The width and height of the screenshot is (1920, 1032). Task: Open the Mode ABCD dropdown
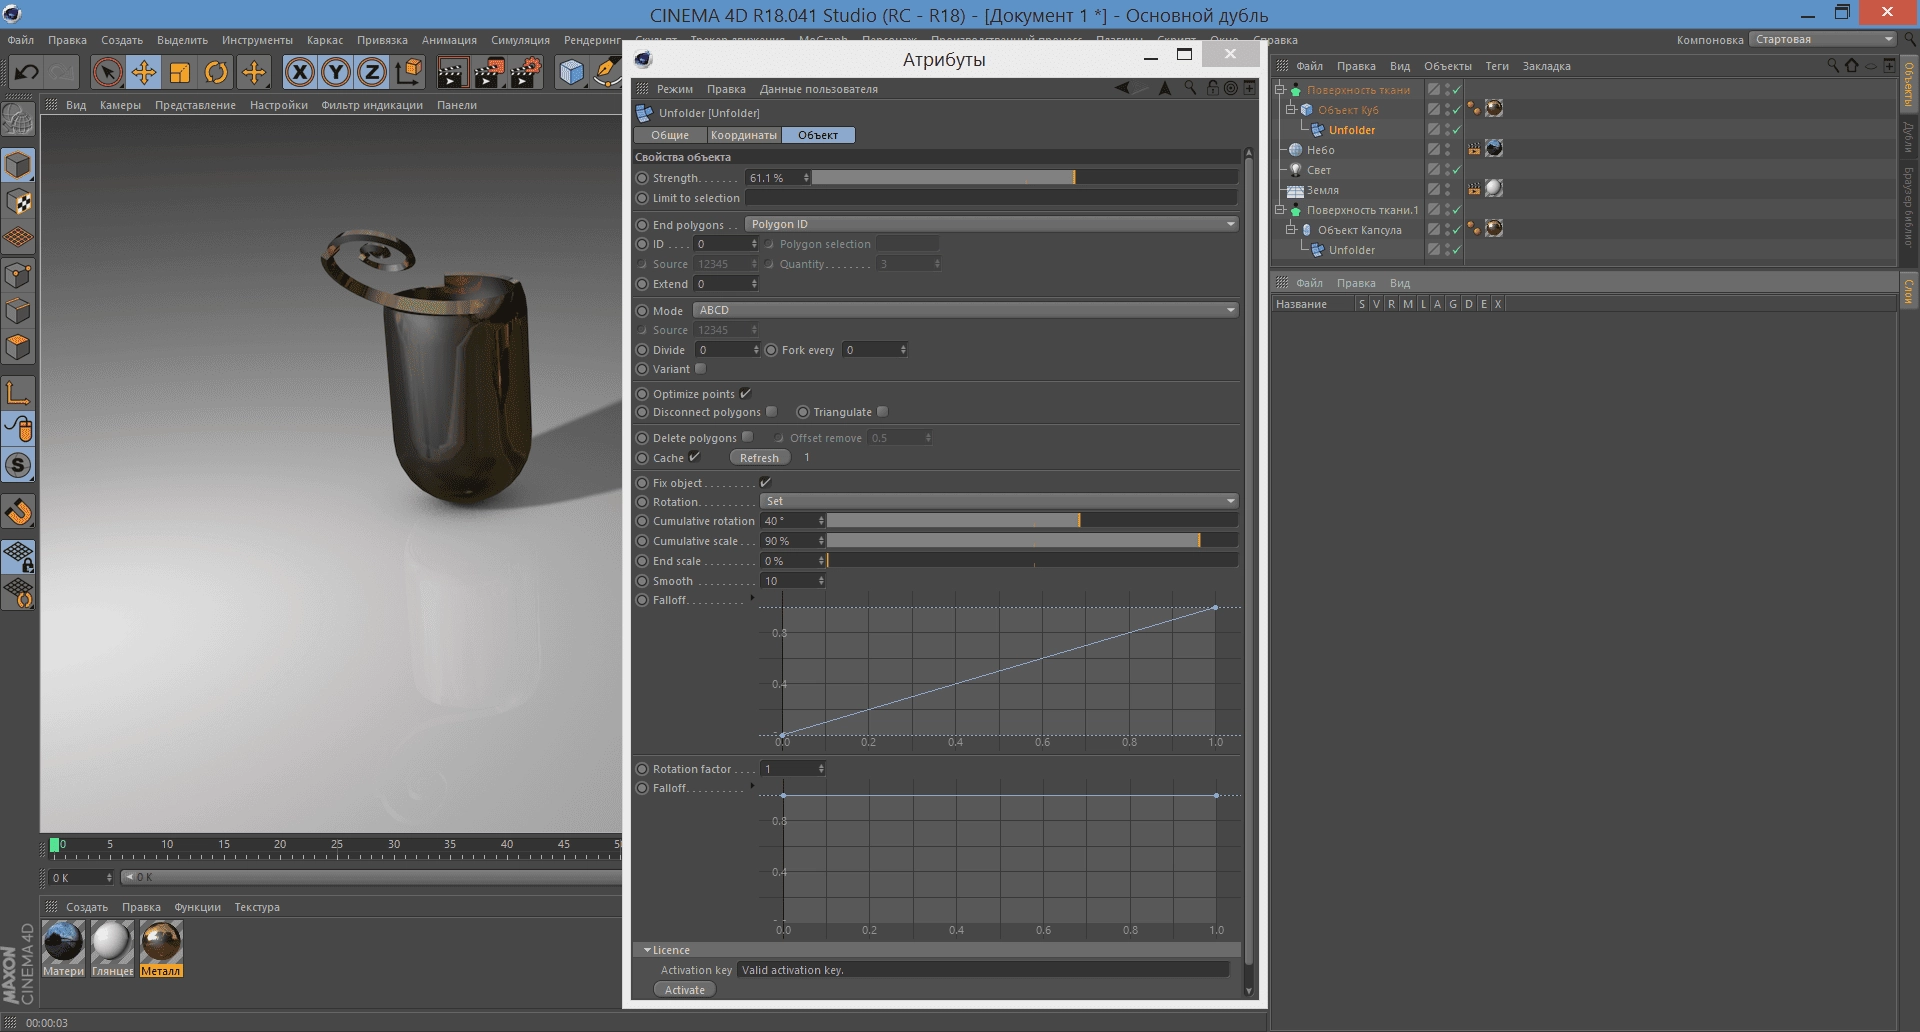pos(966,310)
